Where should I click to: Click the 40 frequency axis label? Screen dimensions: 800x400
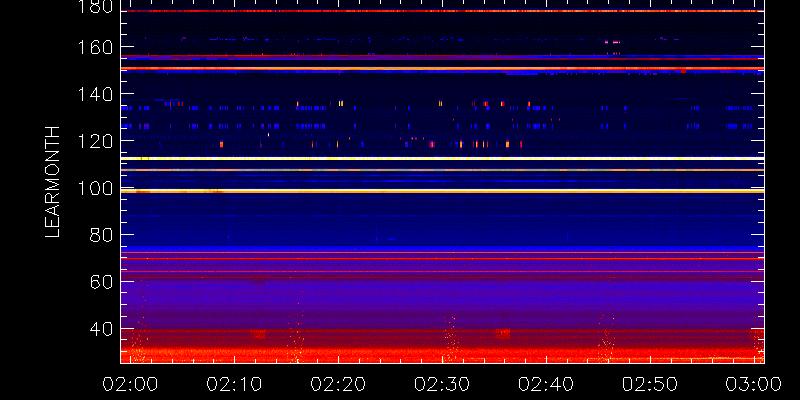click(x=102, y=329)
